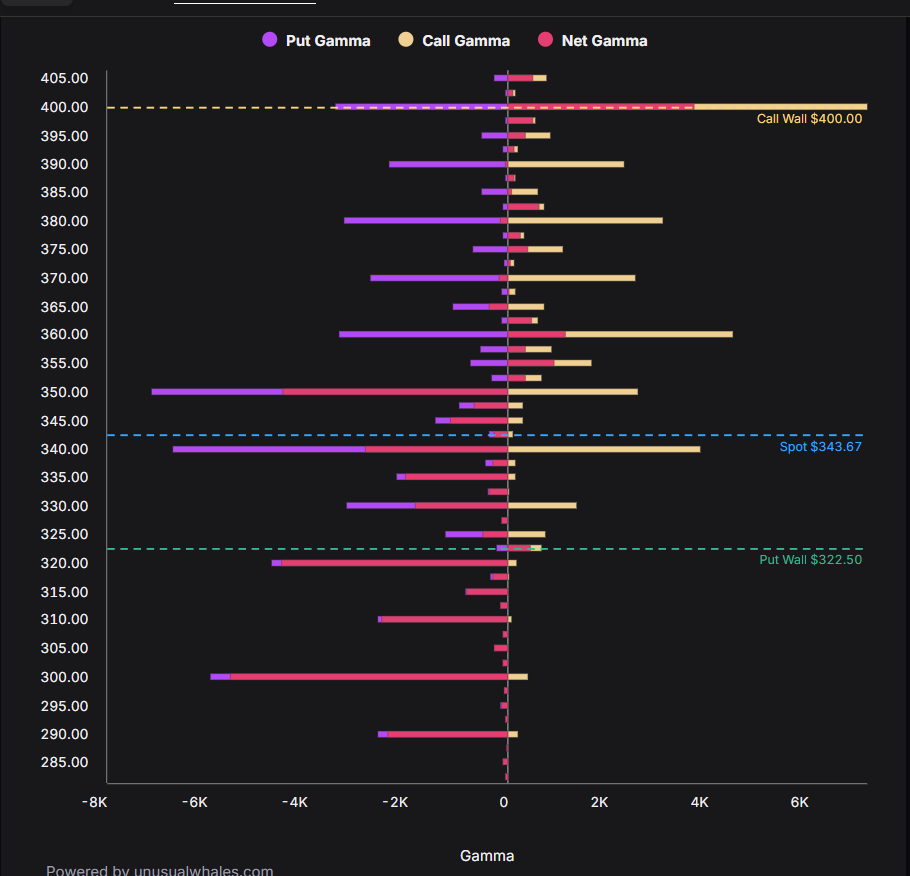Click the red net gamma bar at strike 300.00
Image resolution: width=910 pixels, height=876 pixels.
(x=369, y=677)
